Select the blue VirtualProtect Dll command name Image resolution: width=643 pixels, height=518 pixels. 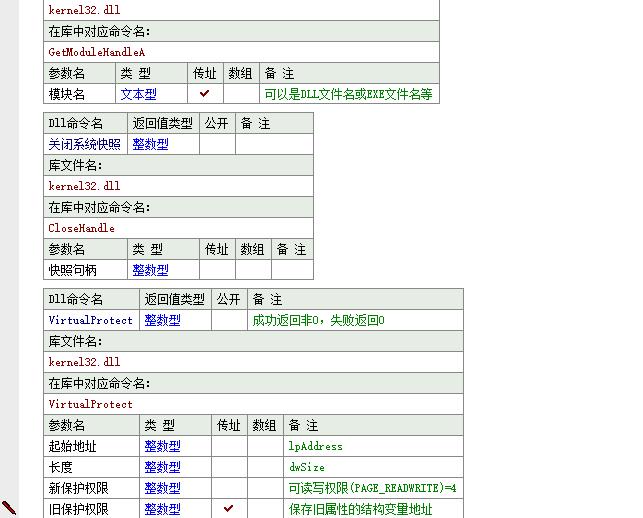point(90,320)
